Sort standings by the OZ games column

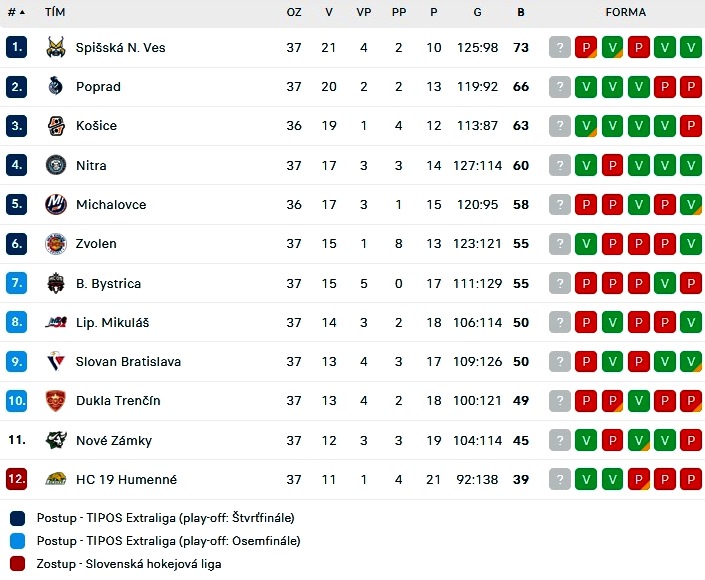click(294, 12)
